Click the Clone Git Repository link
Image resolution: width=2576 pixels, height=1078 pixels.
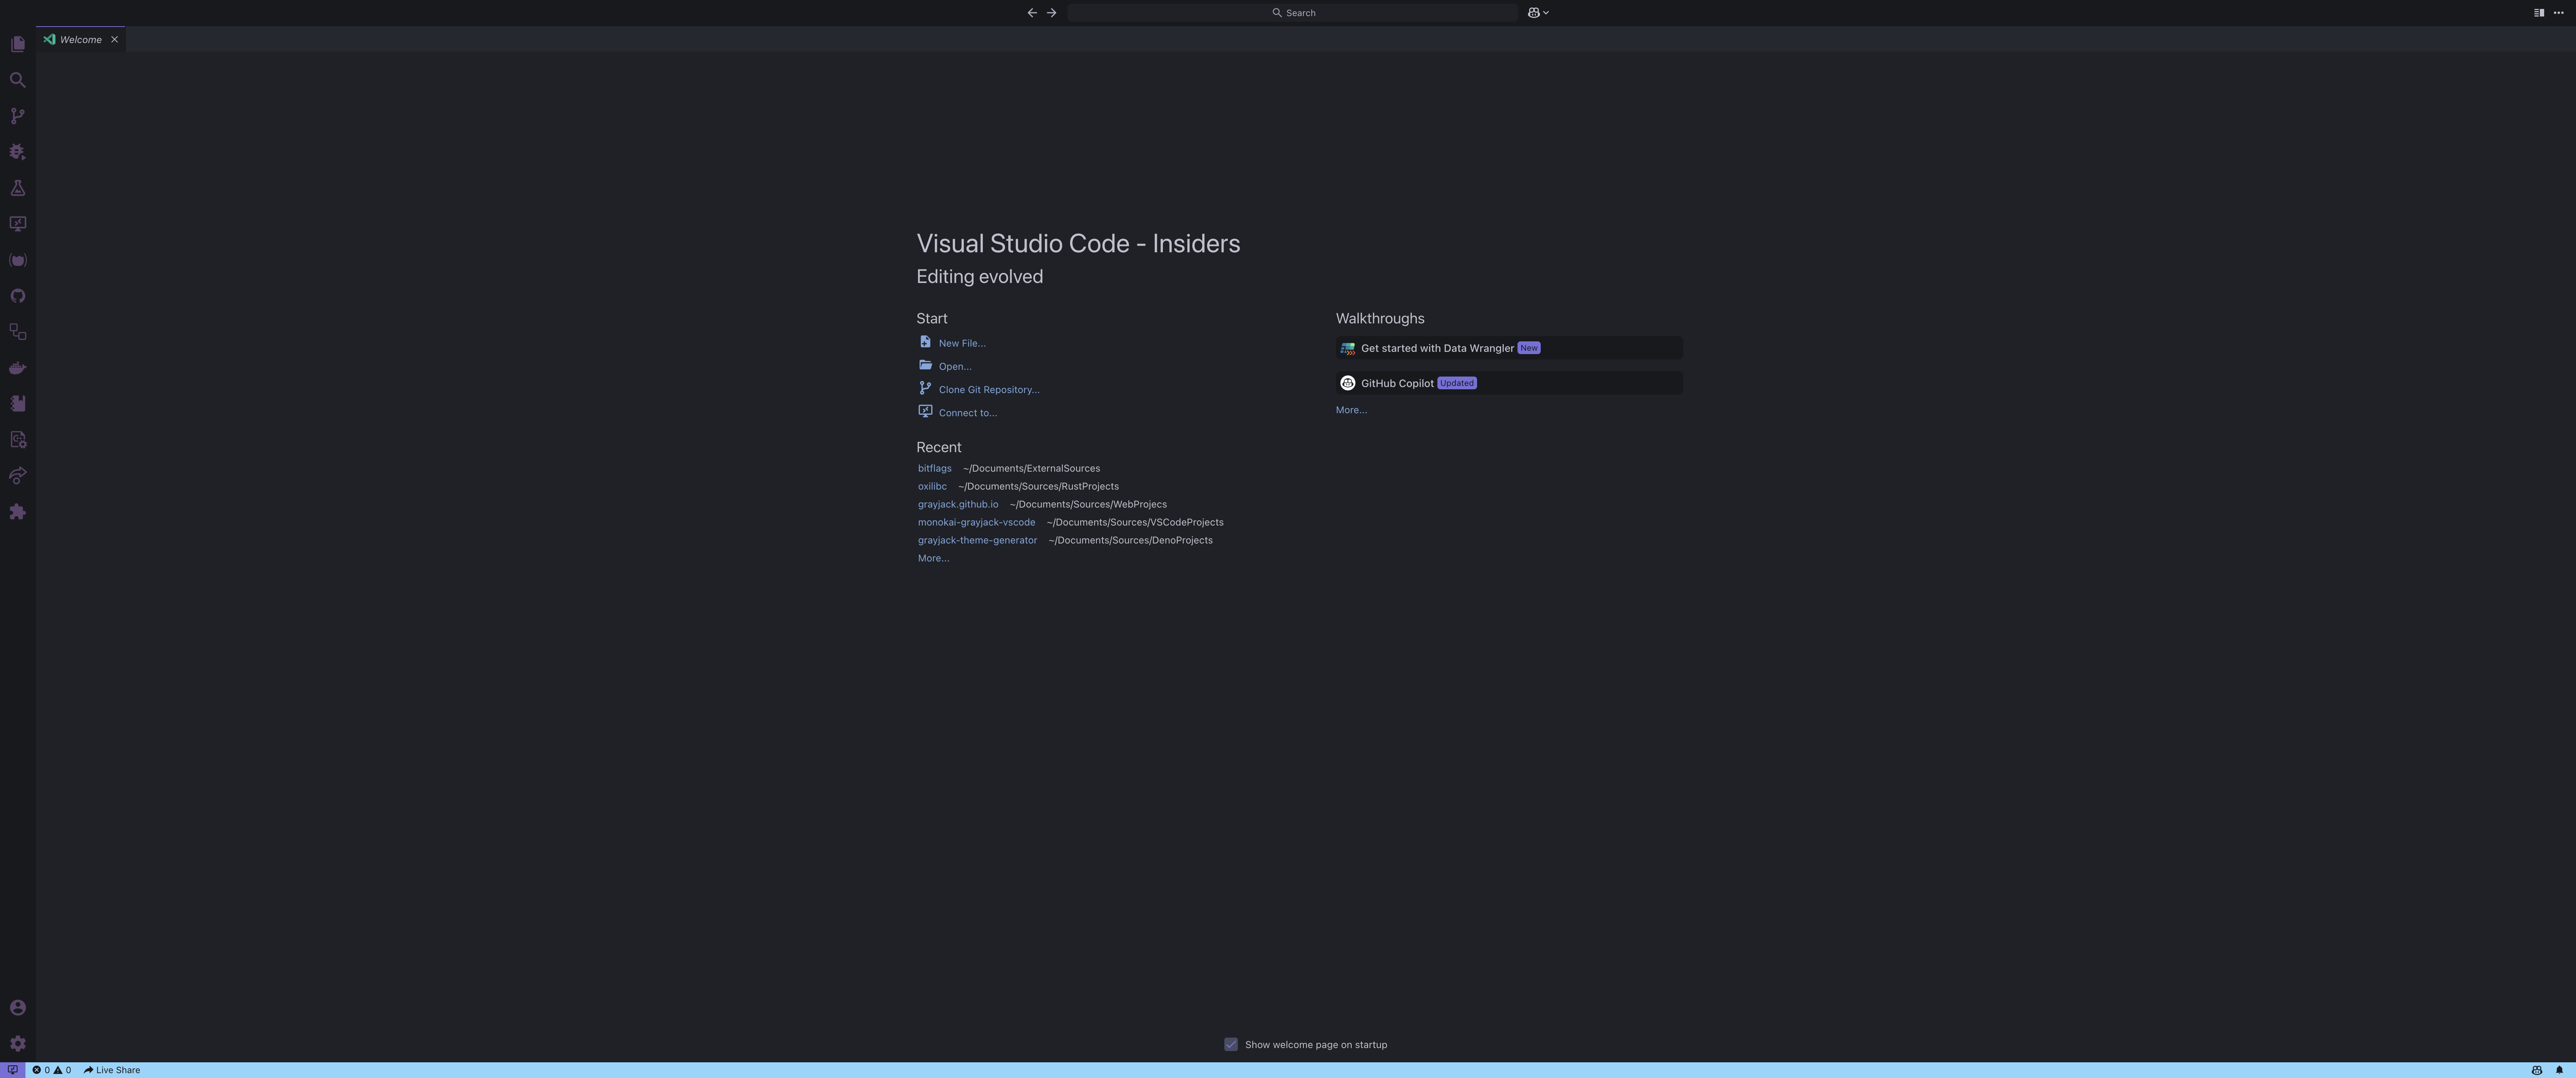point(988,390)
